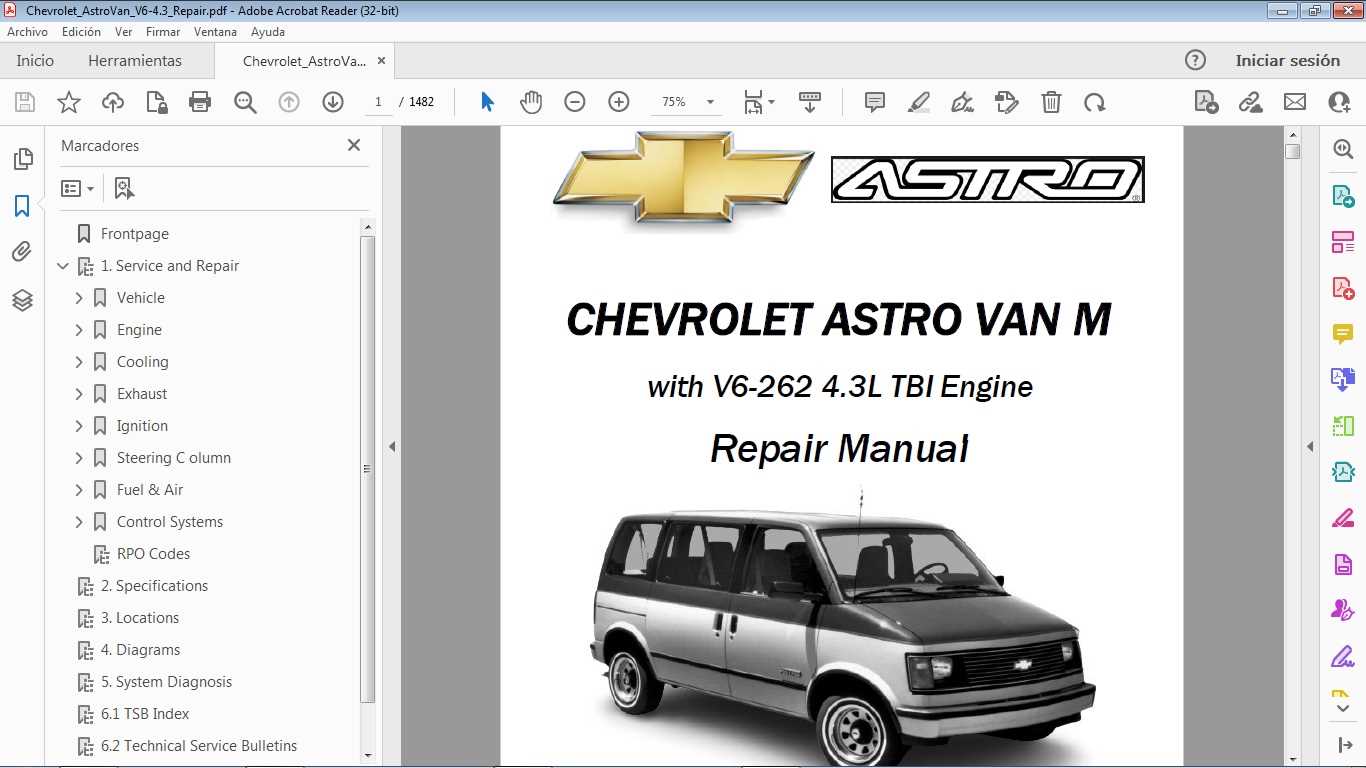
Task: Collapse the left navigation pane arrow
Action: [x=392, y=447]
